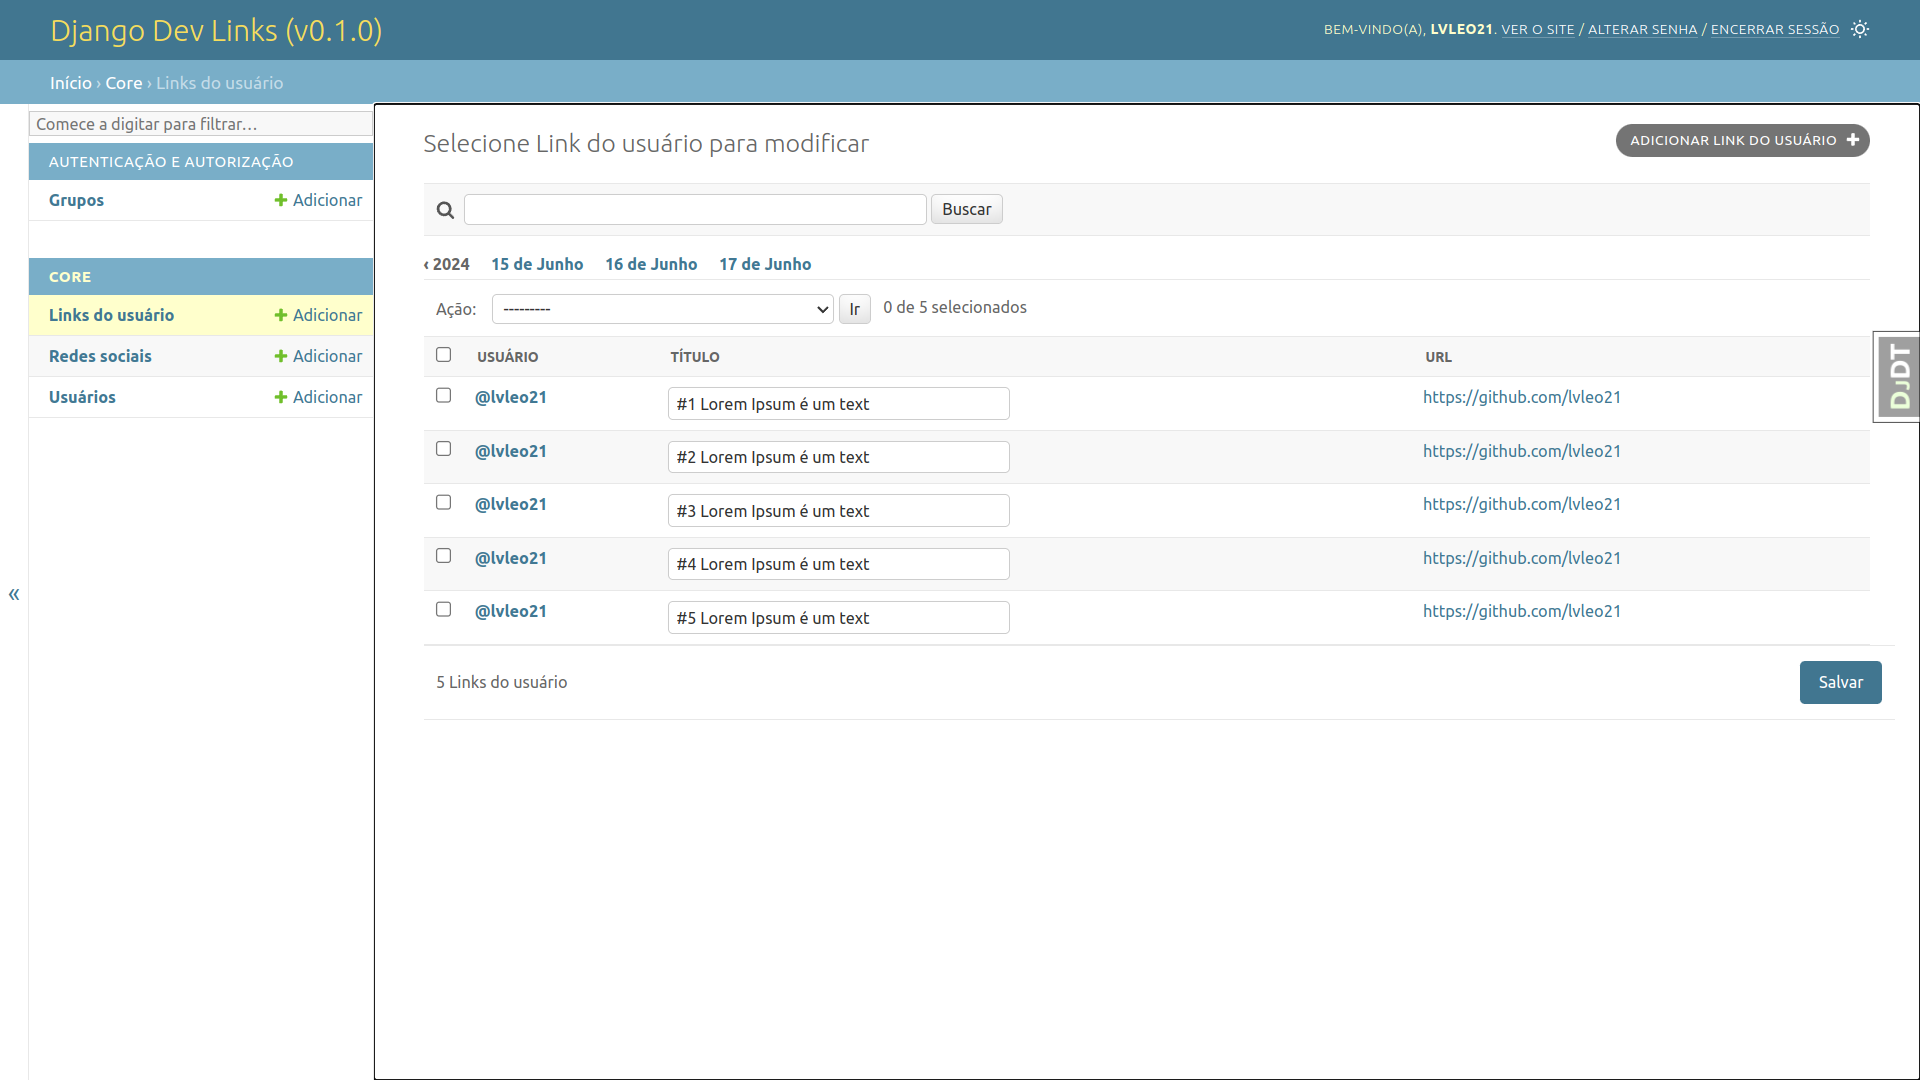Open the 15 de Junho filter tab
Screen dimensions: 1920x1080
(x=537, y=264)
